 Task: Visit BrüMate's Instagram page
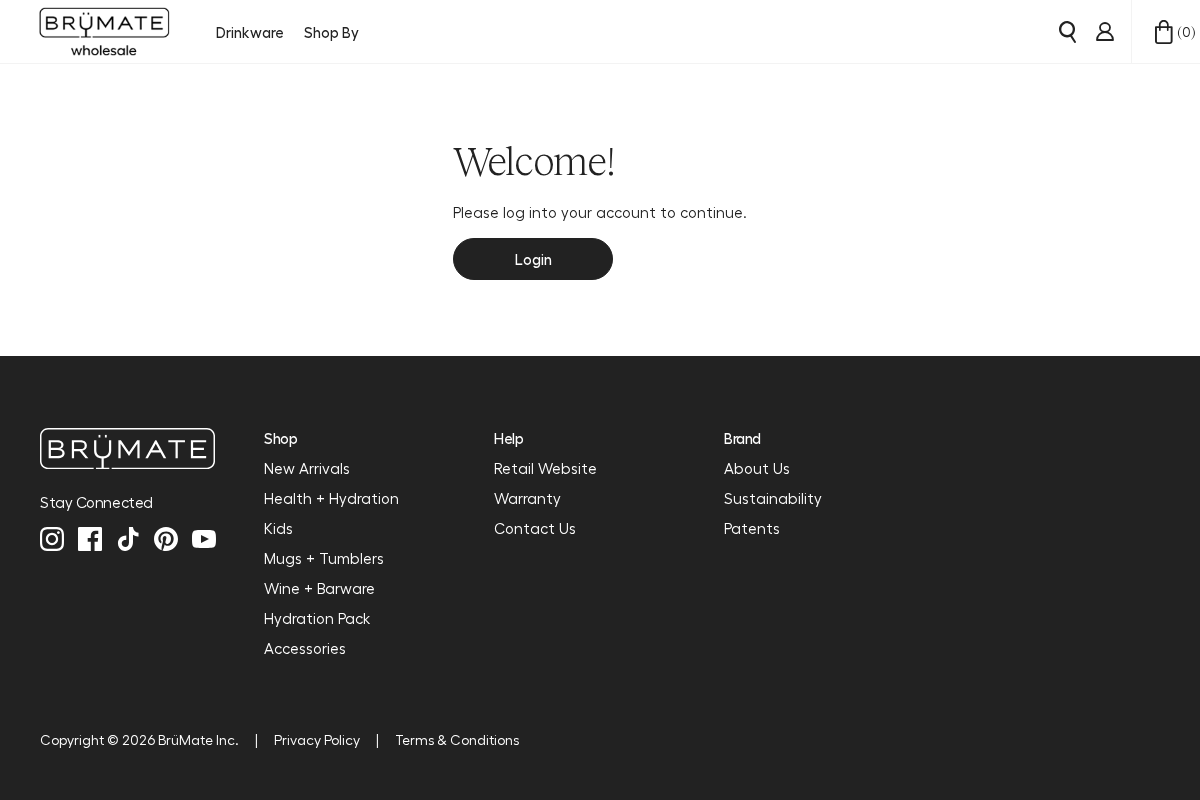52,539
